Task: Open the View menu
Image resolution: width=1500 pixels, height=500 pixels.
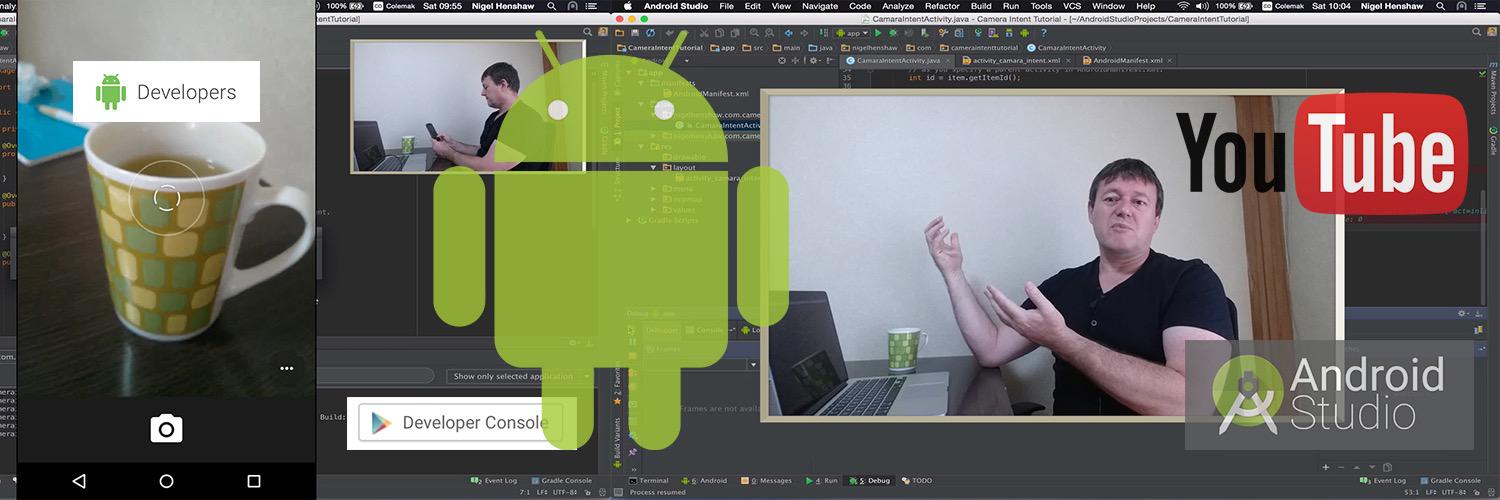Action: 781,6
